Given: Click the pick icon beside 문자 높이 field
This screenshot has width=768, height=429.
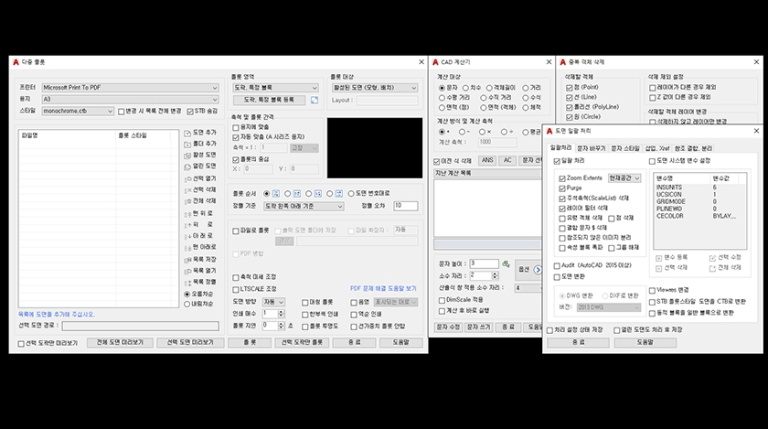Looking at the screenshot, I should click(506, 264).
